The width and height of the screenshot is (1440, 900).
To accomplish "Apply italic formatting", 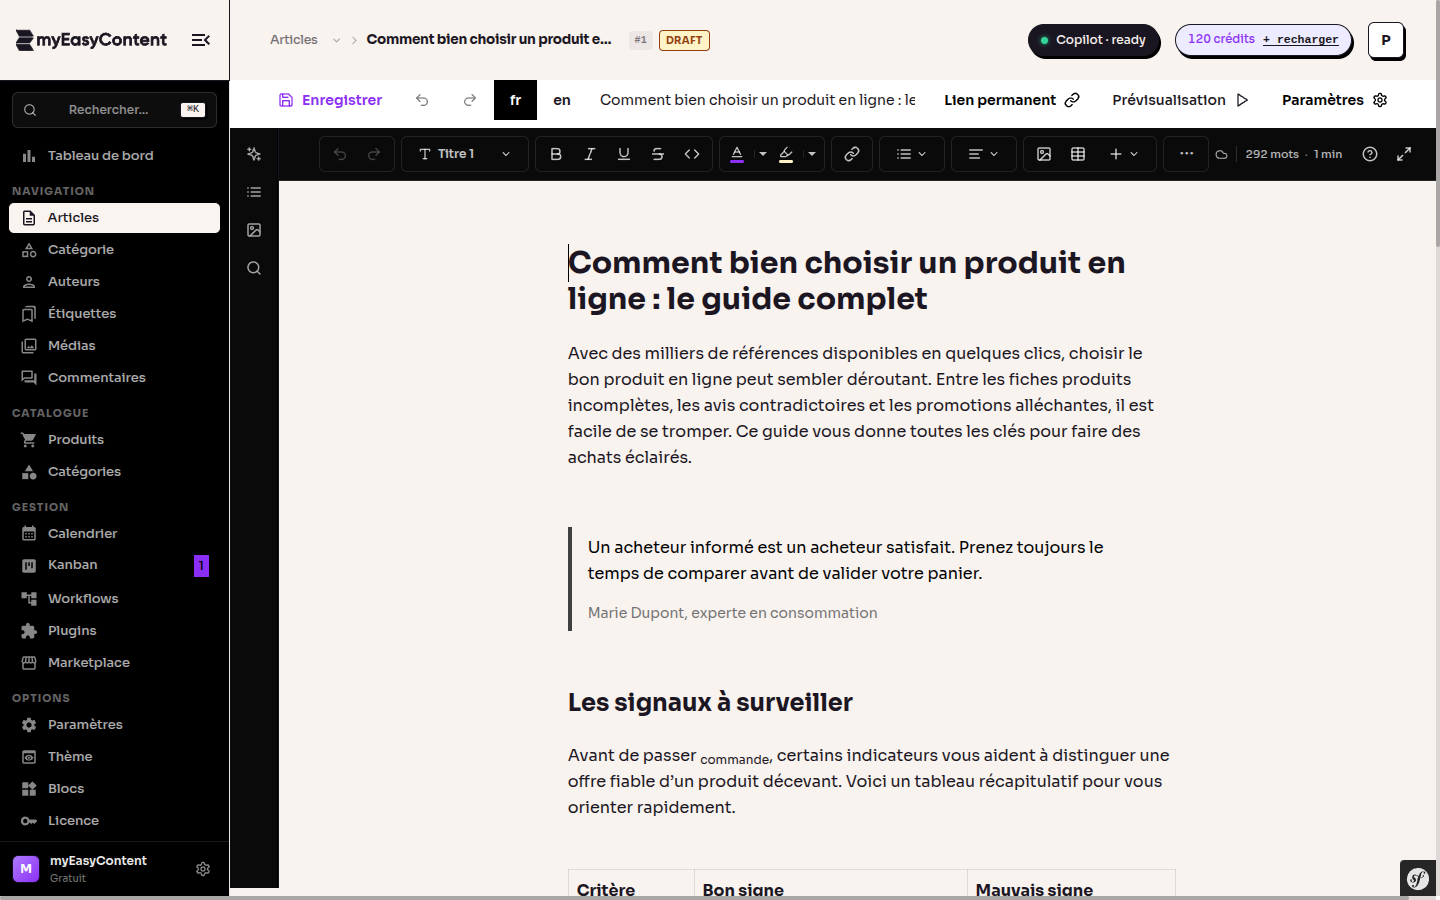I will coord(590,154).
